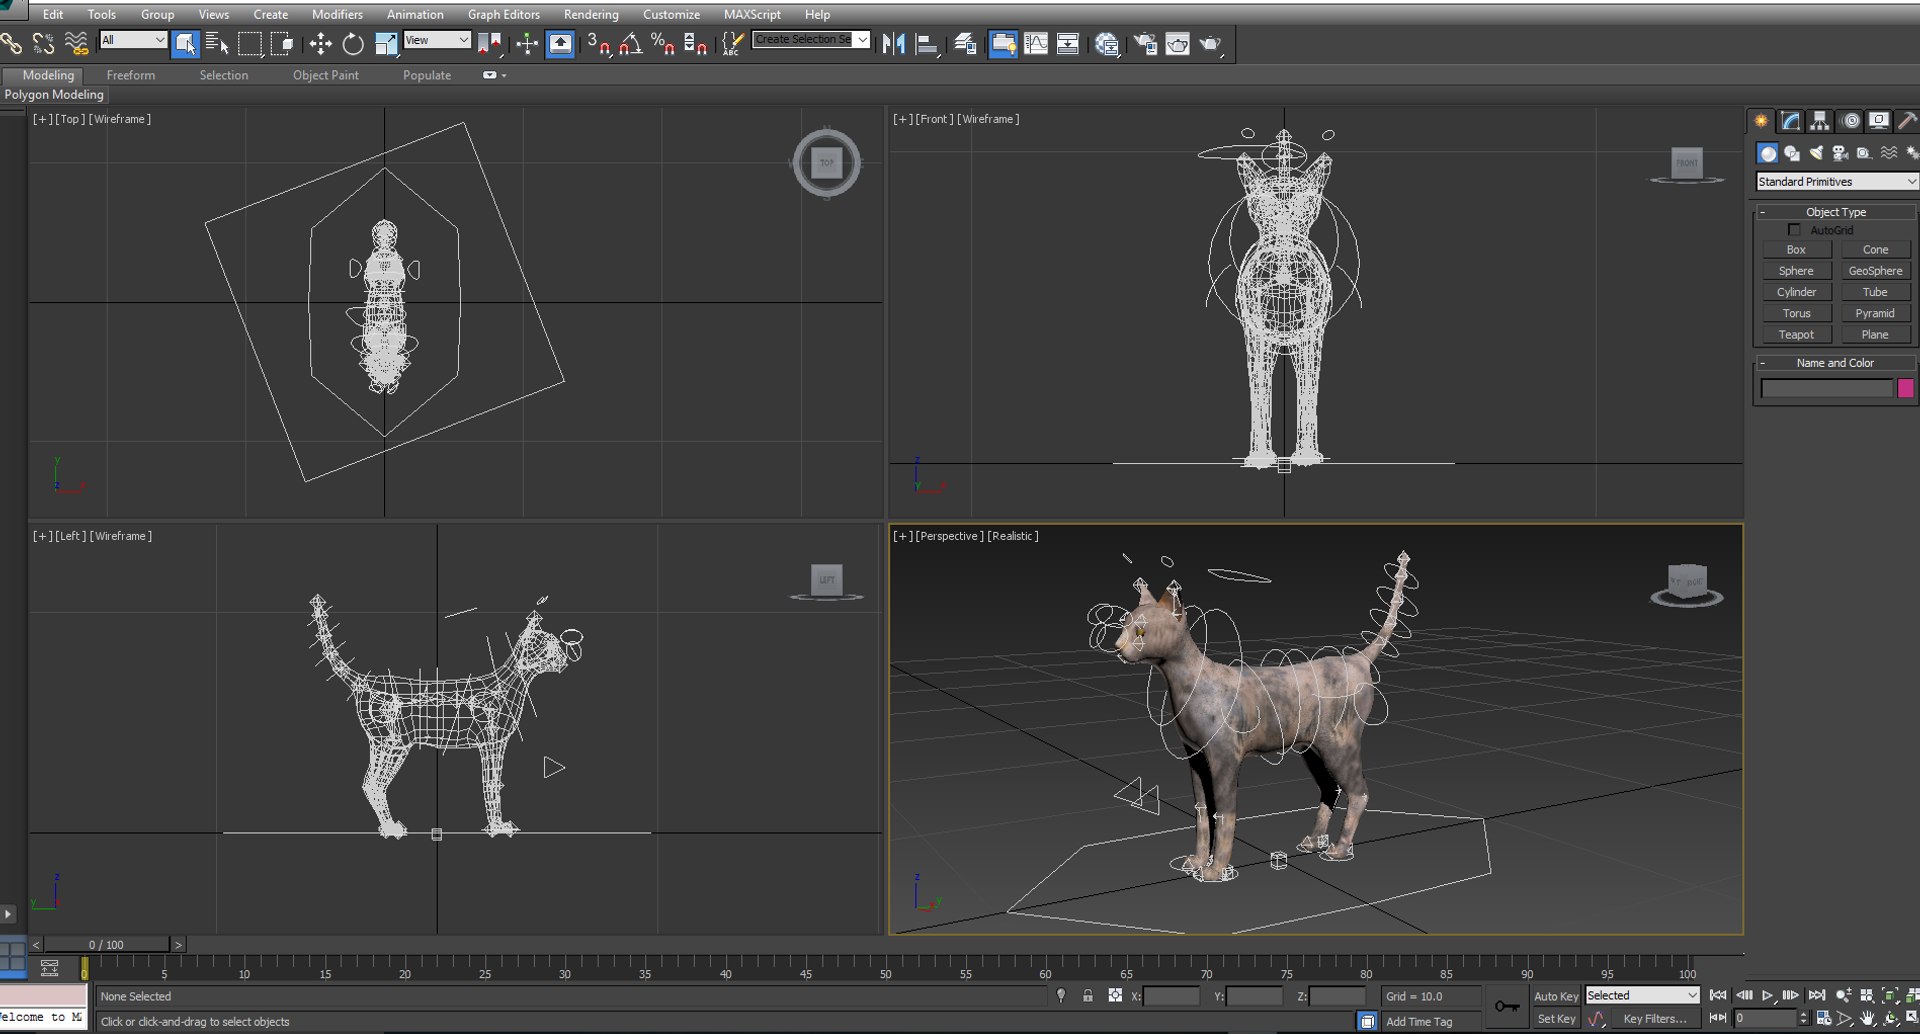
Task: Click the Mirror tool icon
Action: point(894,43)
